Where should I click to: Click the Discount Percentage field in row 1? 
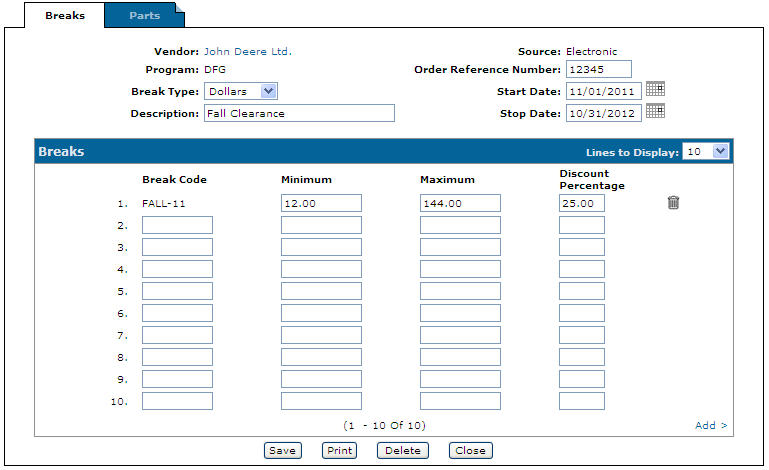(x=582, y=203)
